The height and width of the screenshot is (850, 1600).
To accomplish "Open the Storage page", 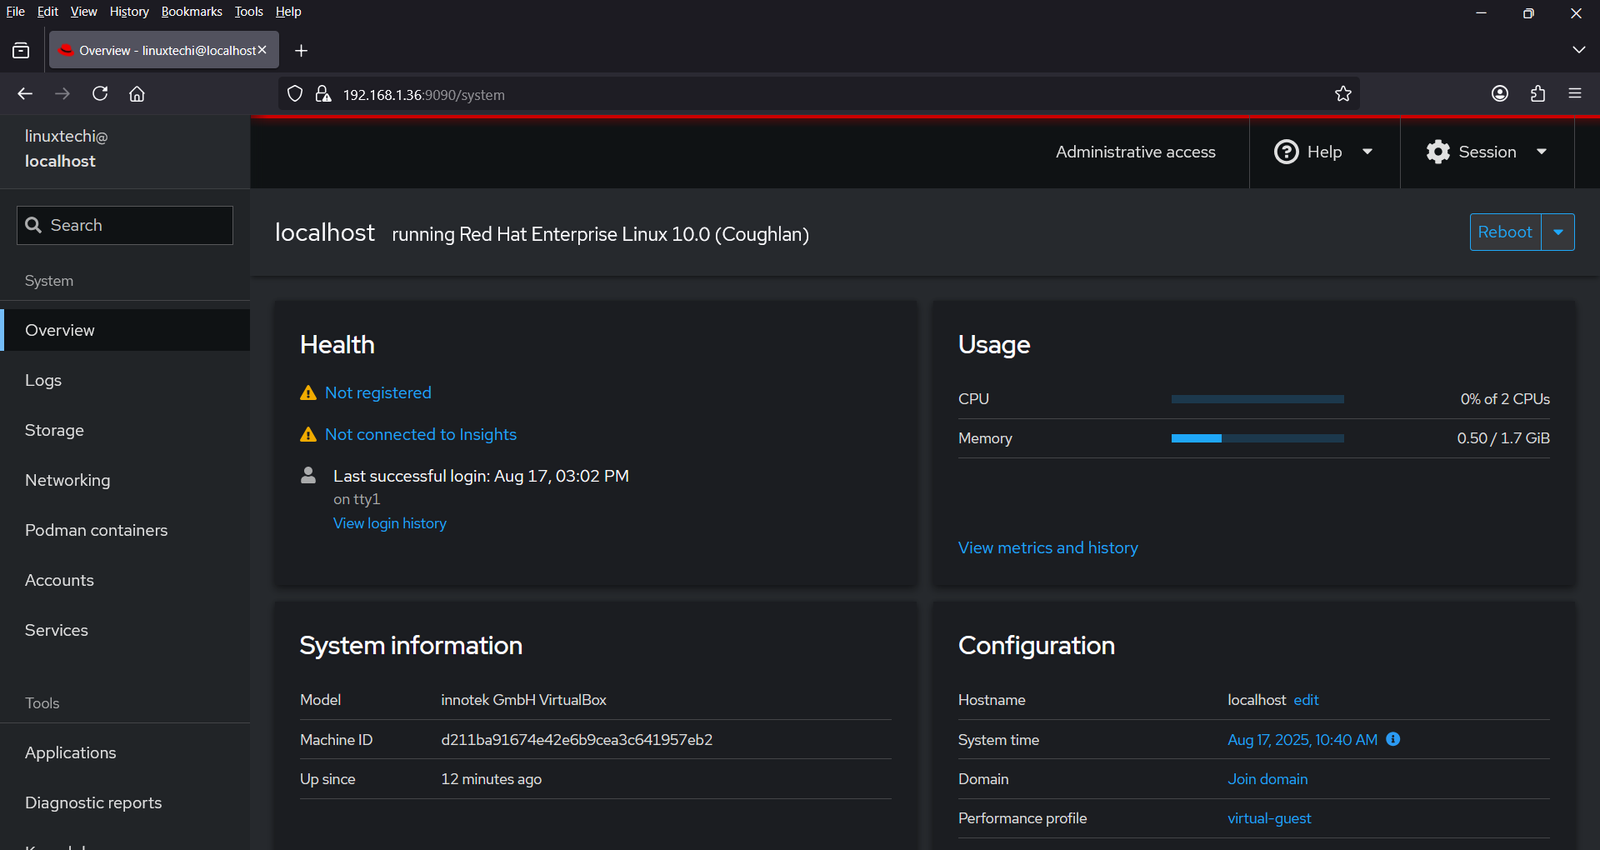I will click(x=125, y=430).
